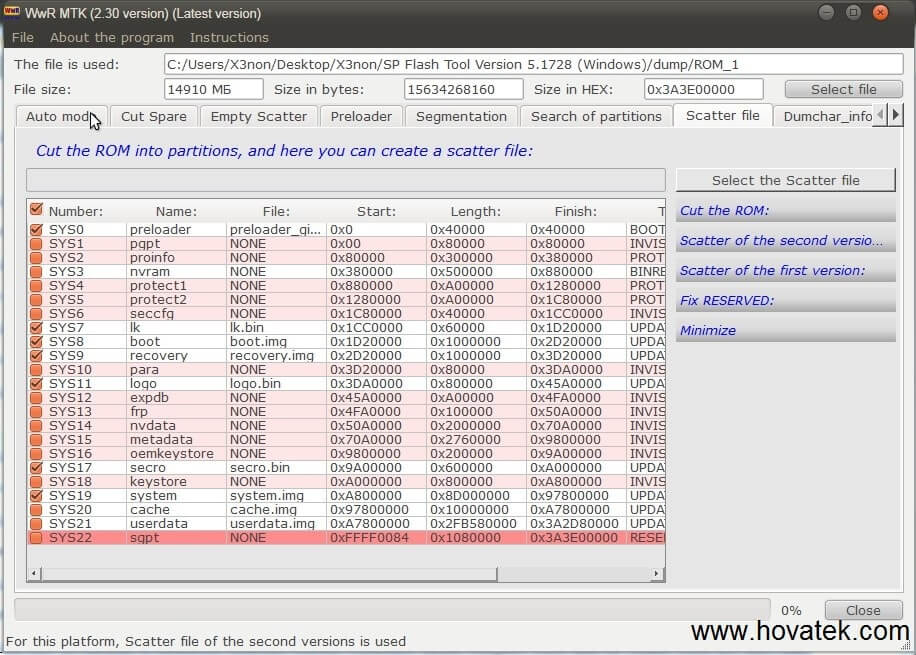Open the File menu
The image size is (916, 655).
point(23,37)
